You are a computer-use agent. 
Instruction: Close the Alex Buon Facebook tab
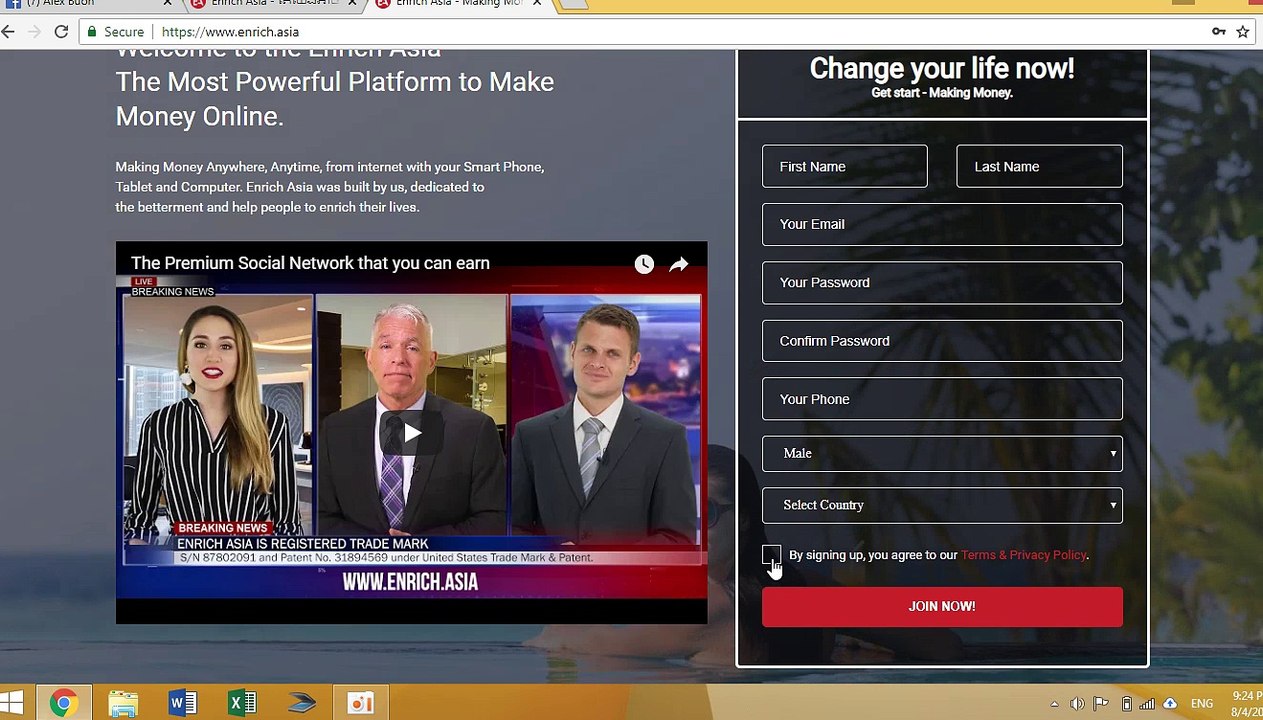(x=167, y=4)
